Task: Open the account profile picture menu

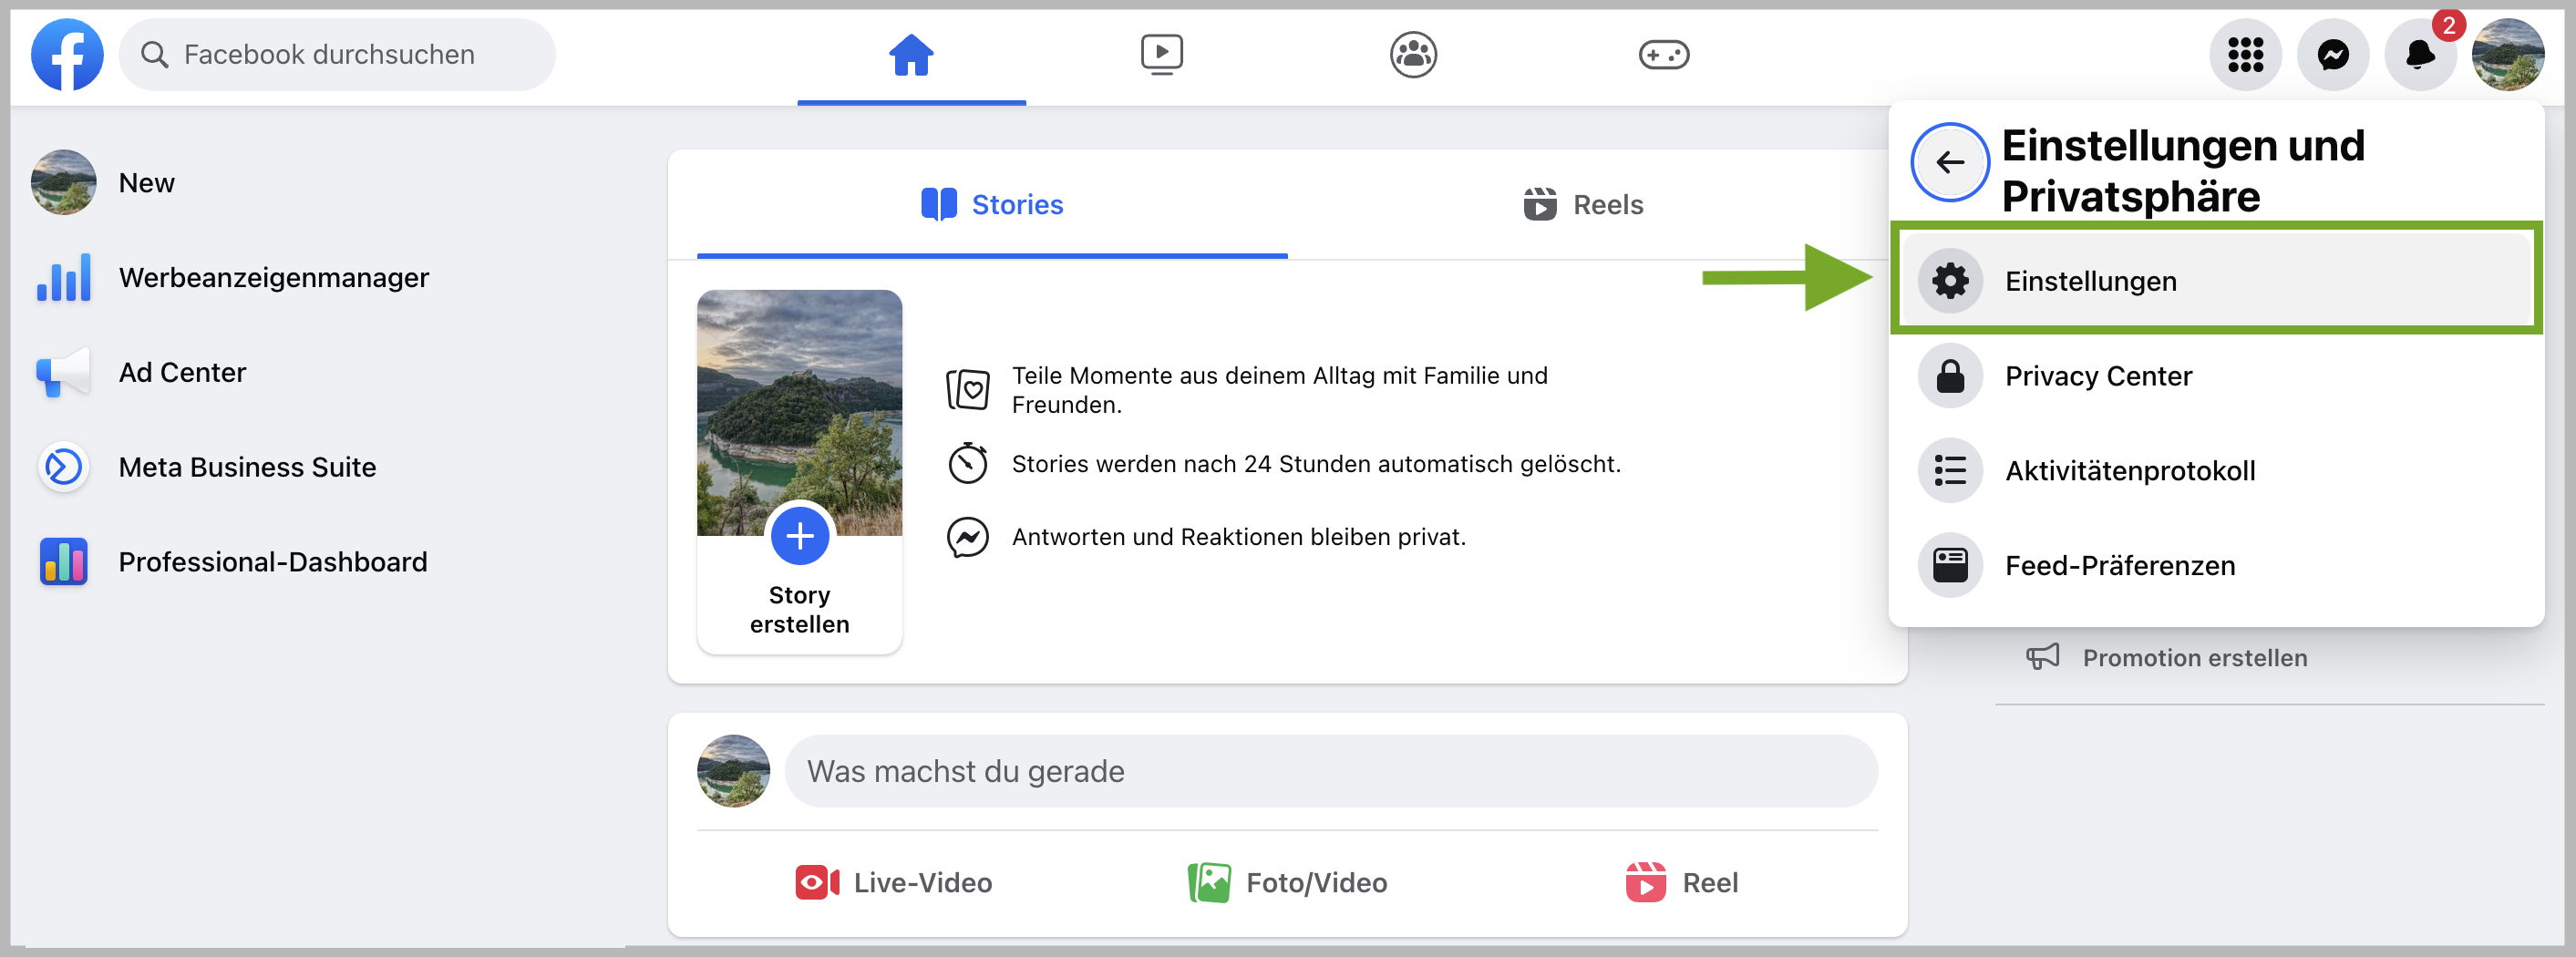Action: (2508, 54)
